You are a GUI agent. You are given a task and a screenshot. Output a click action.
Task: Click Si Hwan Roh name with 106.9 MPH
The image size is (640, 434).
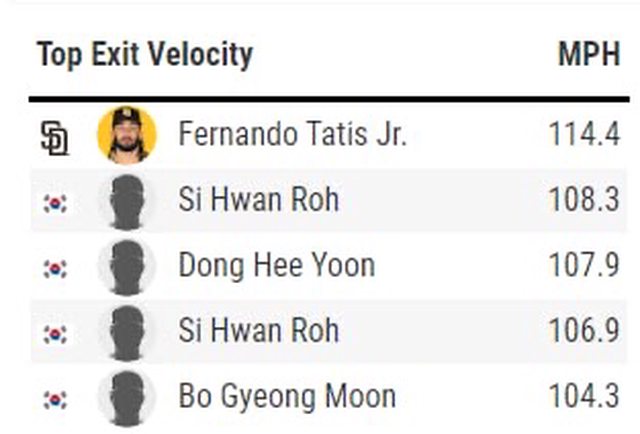[258, 332]
